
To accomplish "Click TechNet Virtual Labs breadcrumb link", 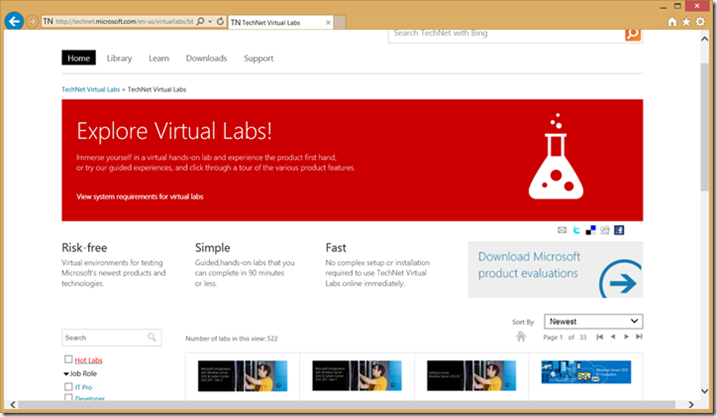I will coord(91,90).
